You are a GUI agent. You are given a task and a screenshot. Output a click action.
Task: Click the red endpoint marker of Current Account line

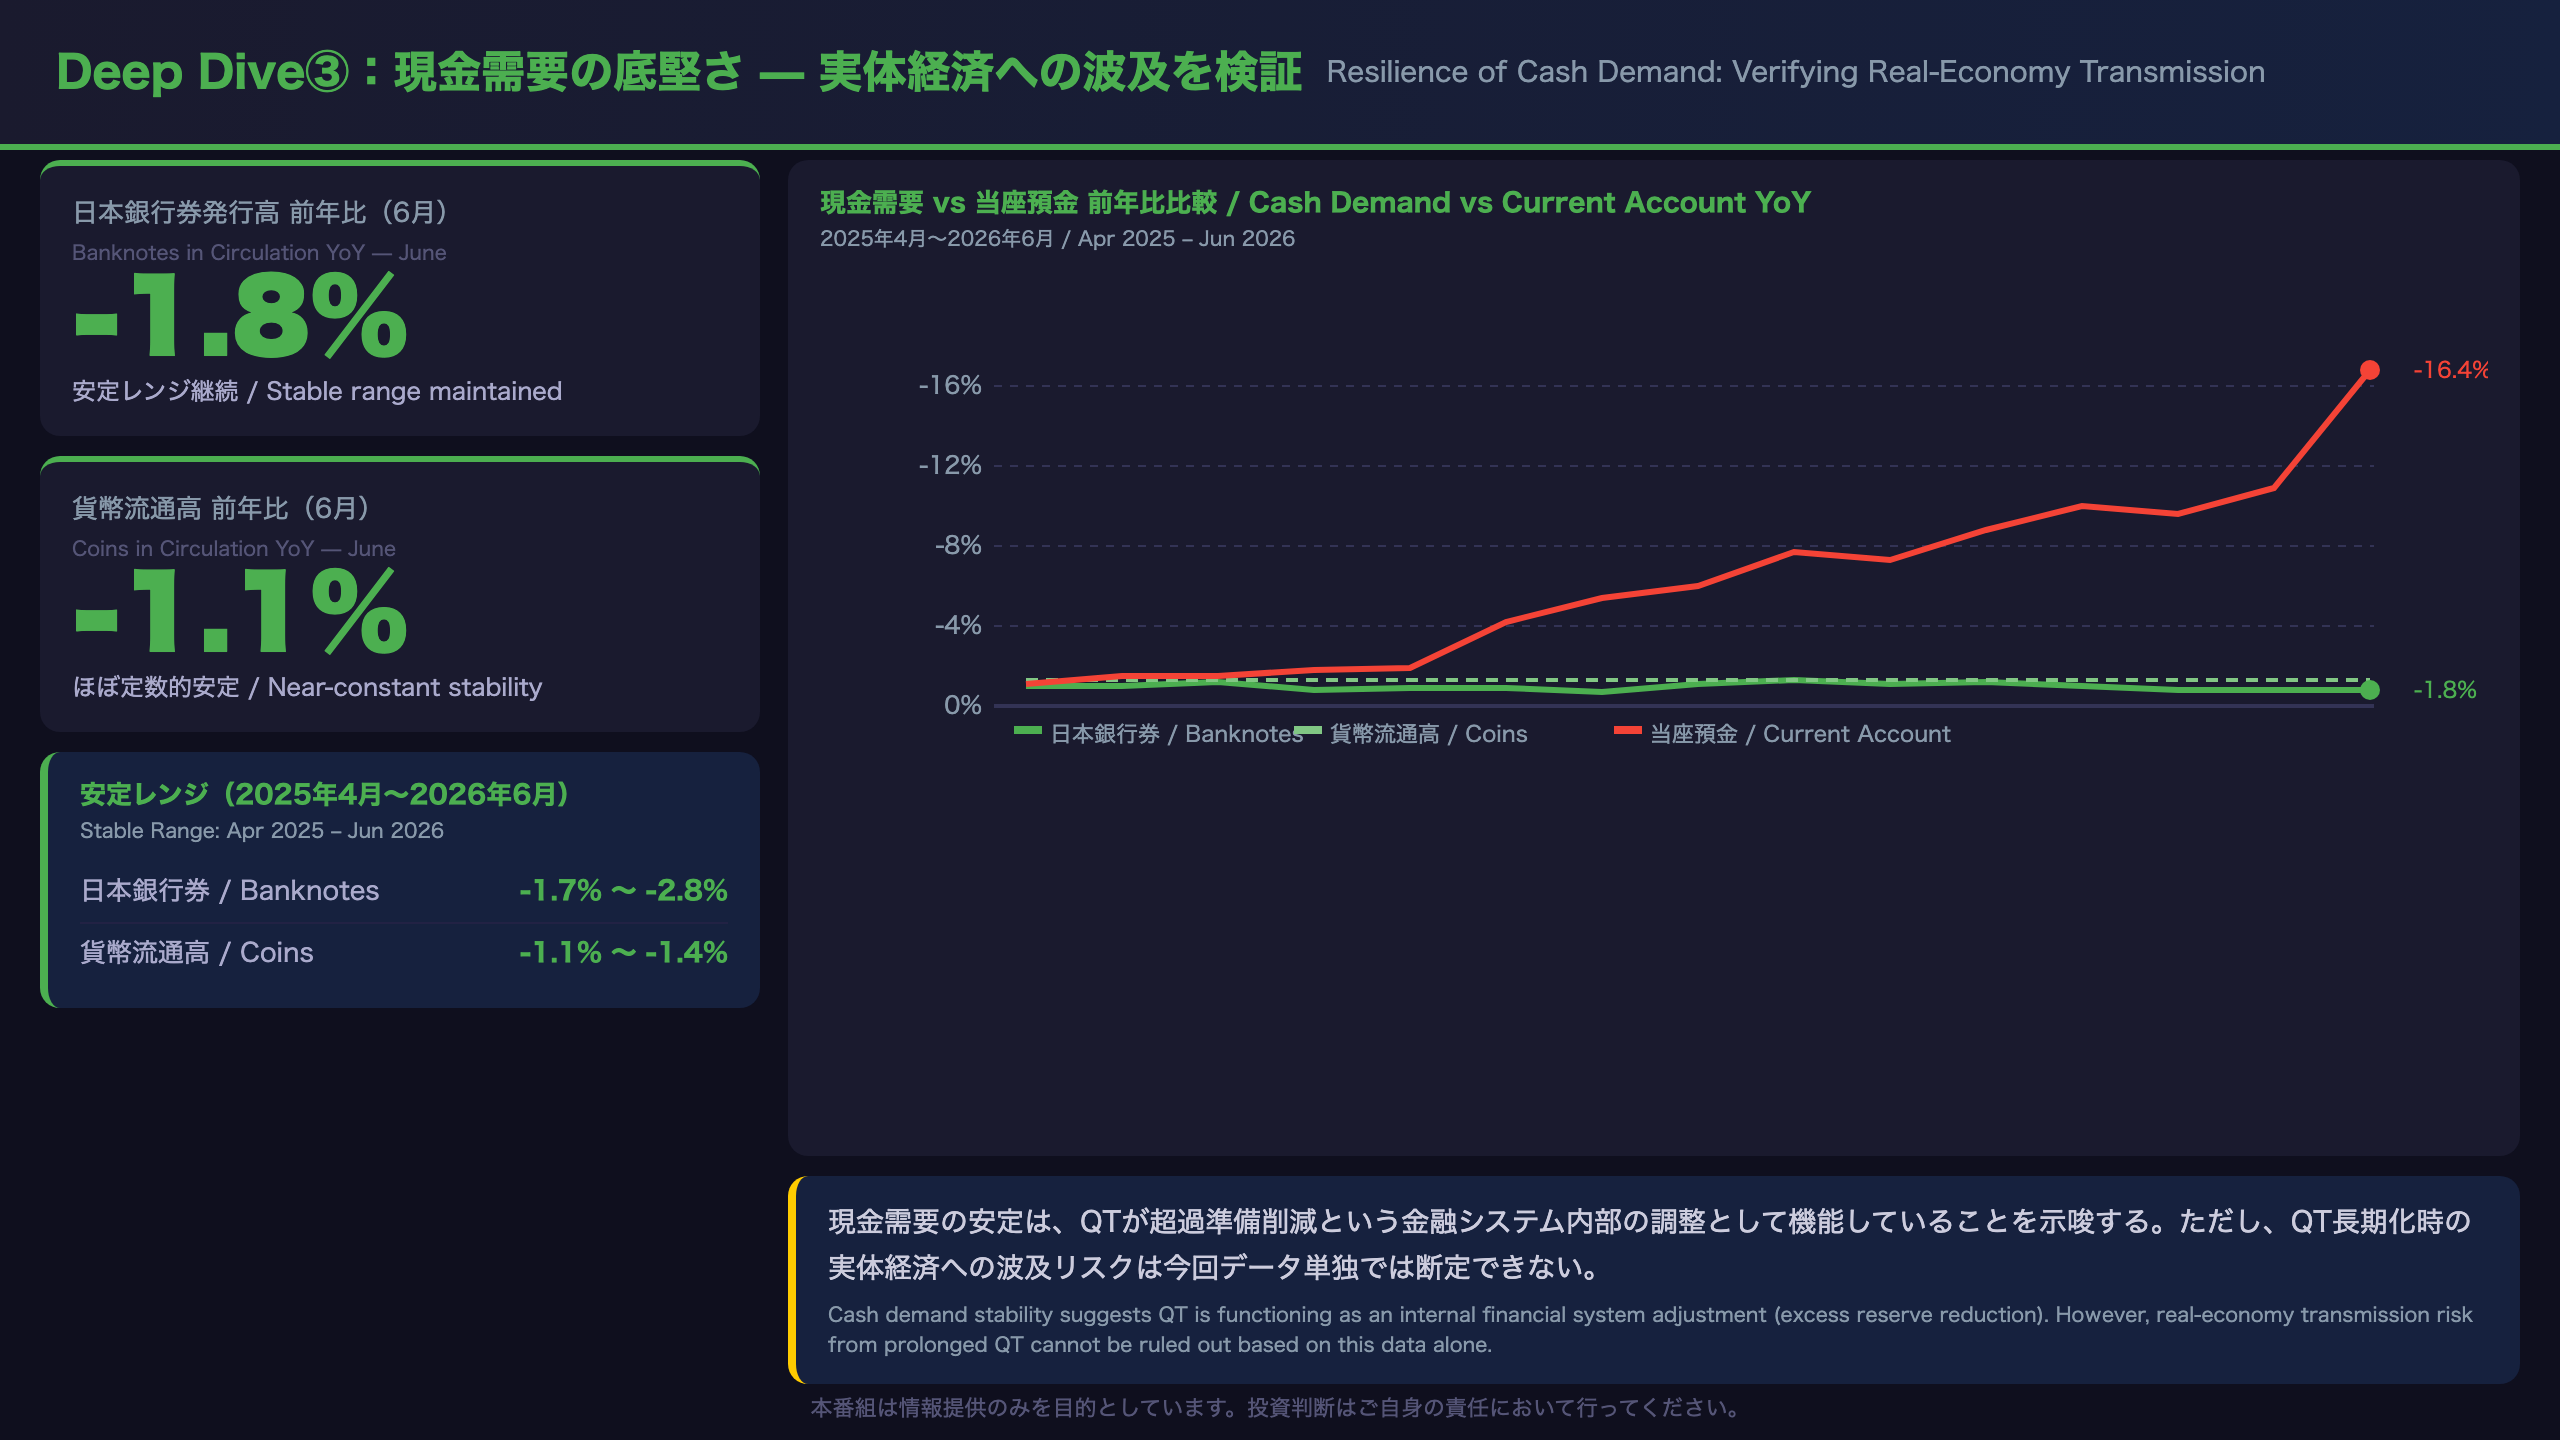(2370, 370)
